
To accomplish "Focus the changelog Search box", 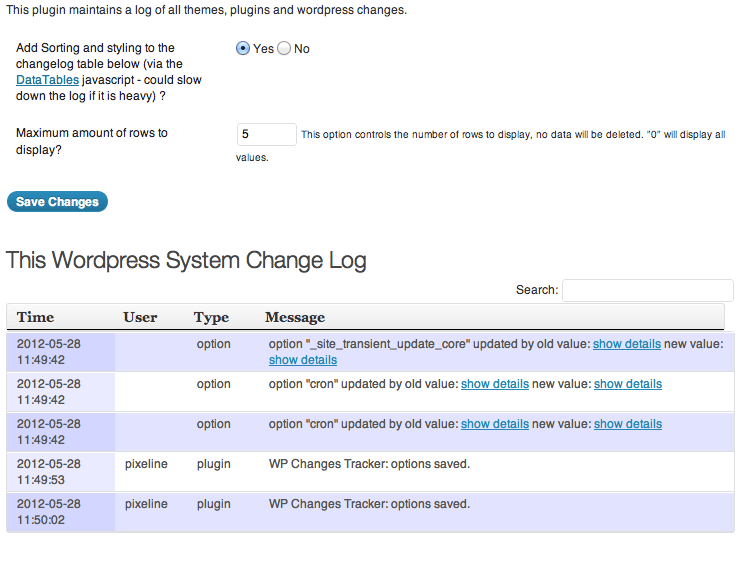I will click(x=648, y=290).
